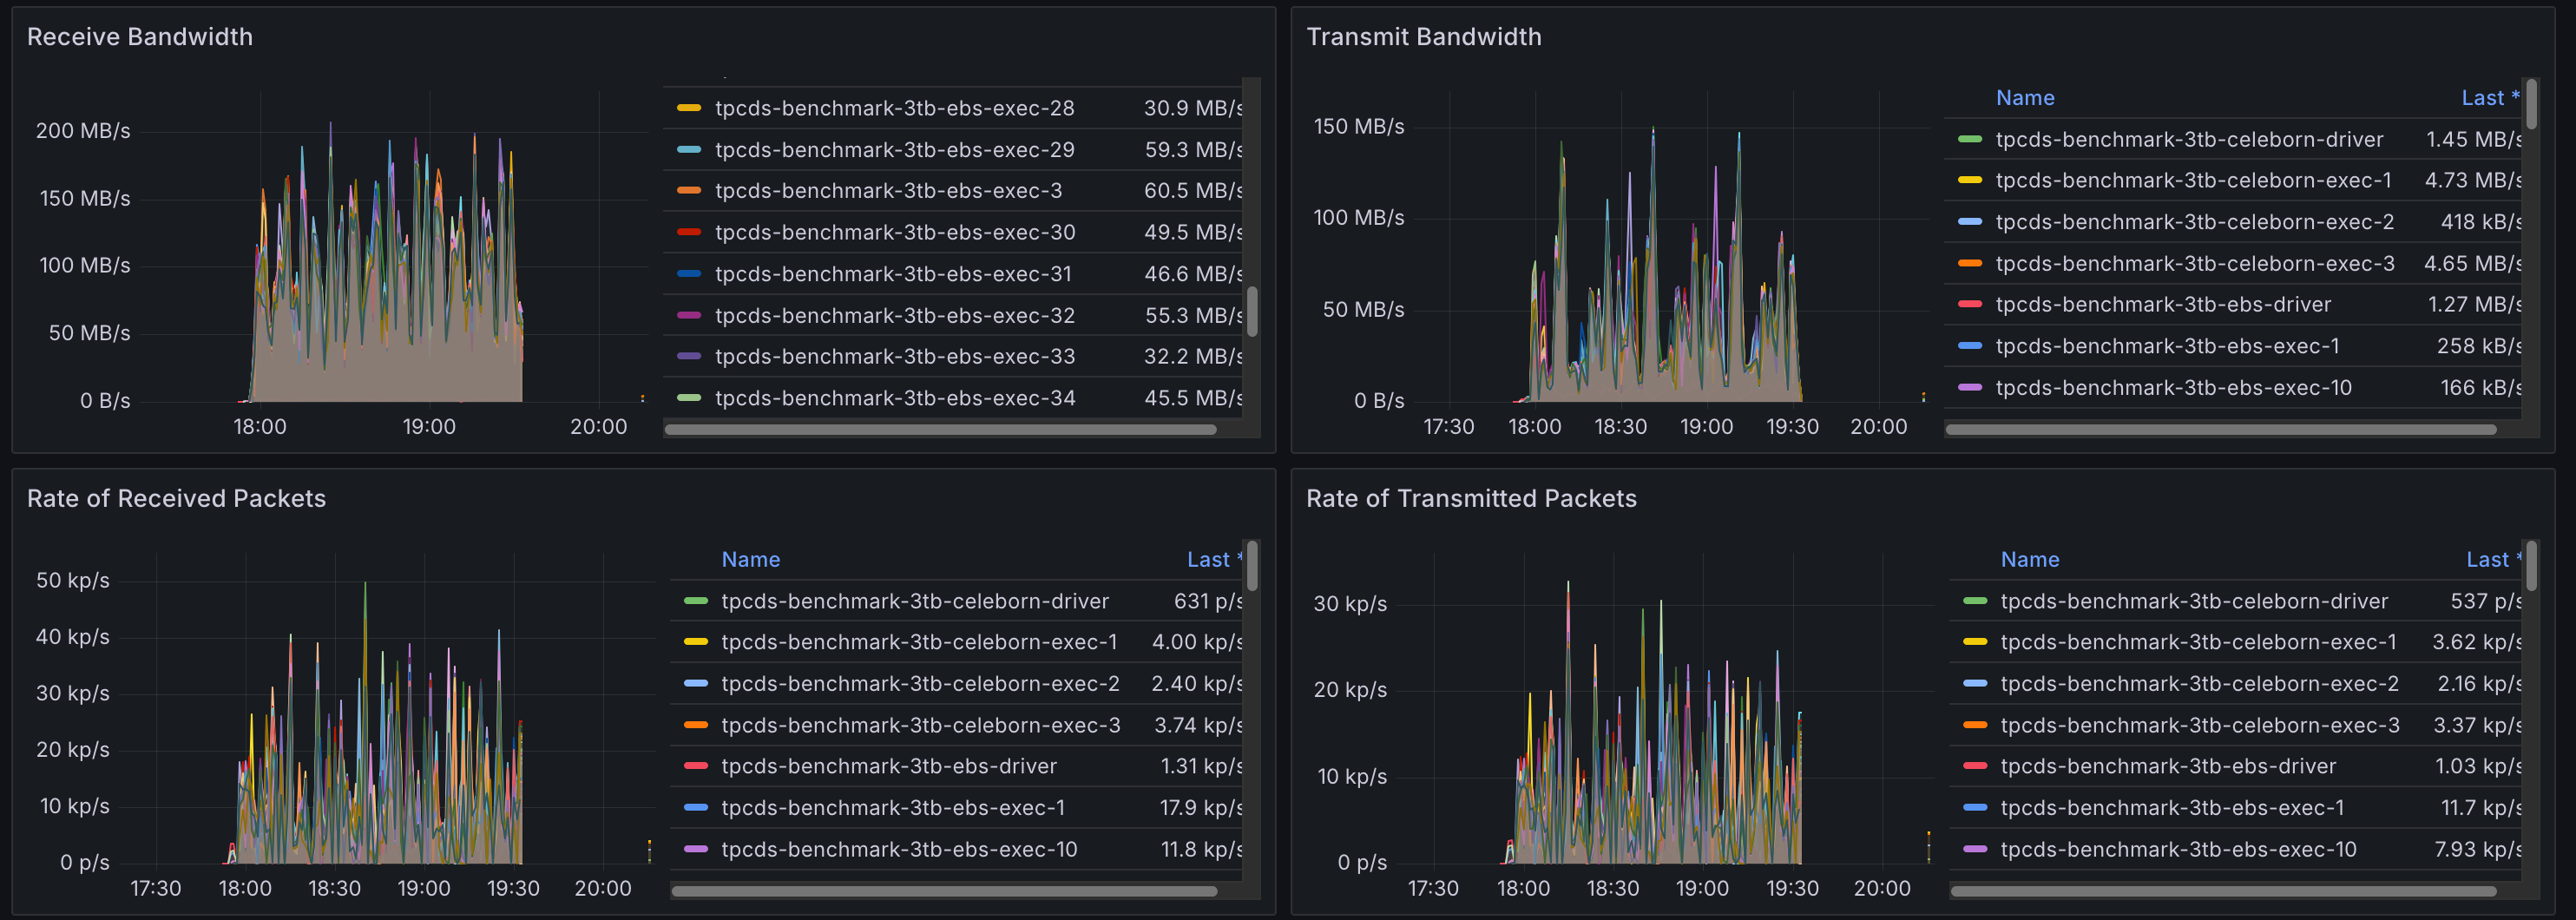
Task: Sort Transmit Bandwidth legend by Last column
Action: (x=2482, y=98)
